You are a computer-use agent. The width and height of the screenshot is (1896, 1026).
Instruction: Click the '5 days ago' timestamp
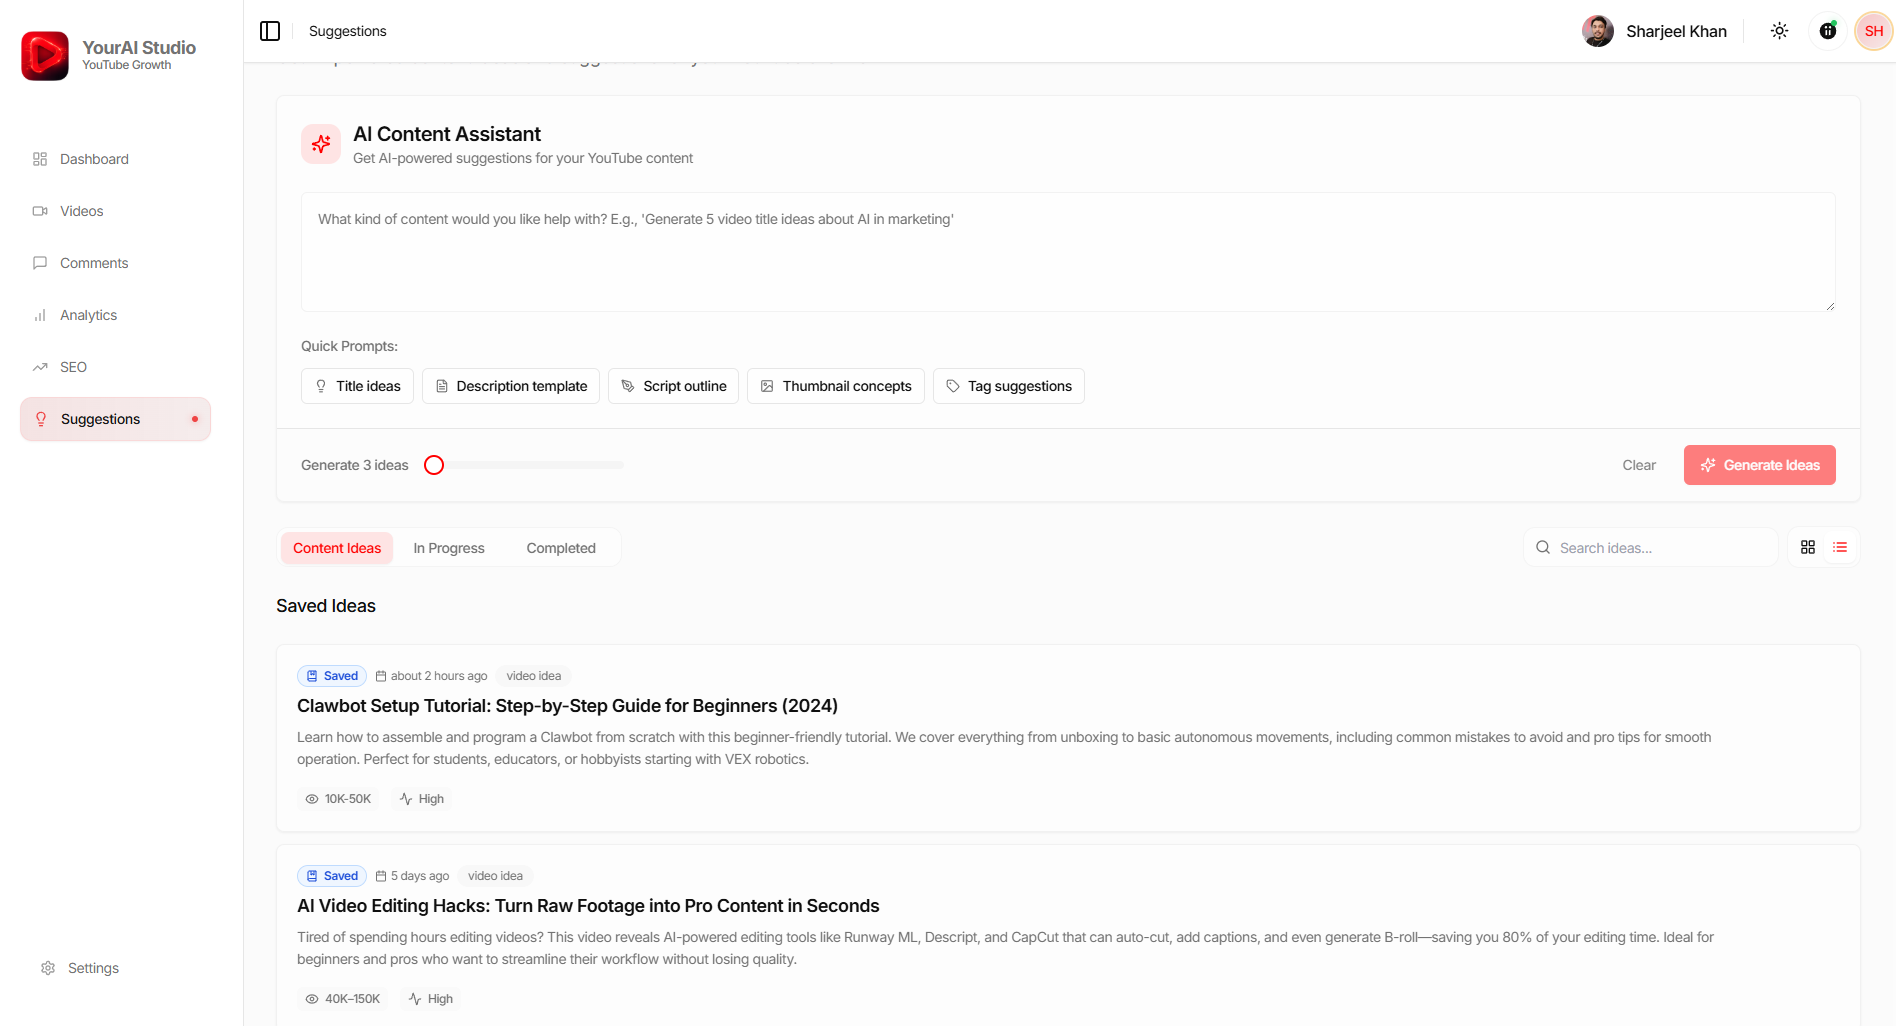412,876
